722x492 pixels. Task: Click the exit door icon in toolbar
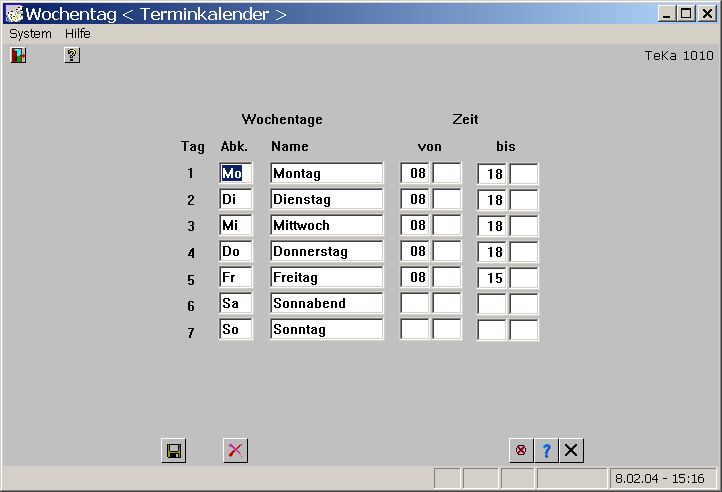tap(17, 56)
